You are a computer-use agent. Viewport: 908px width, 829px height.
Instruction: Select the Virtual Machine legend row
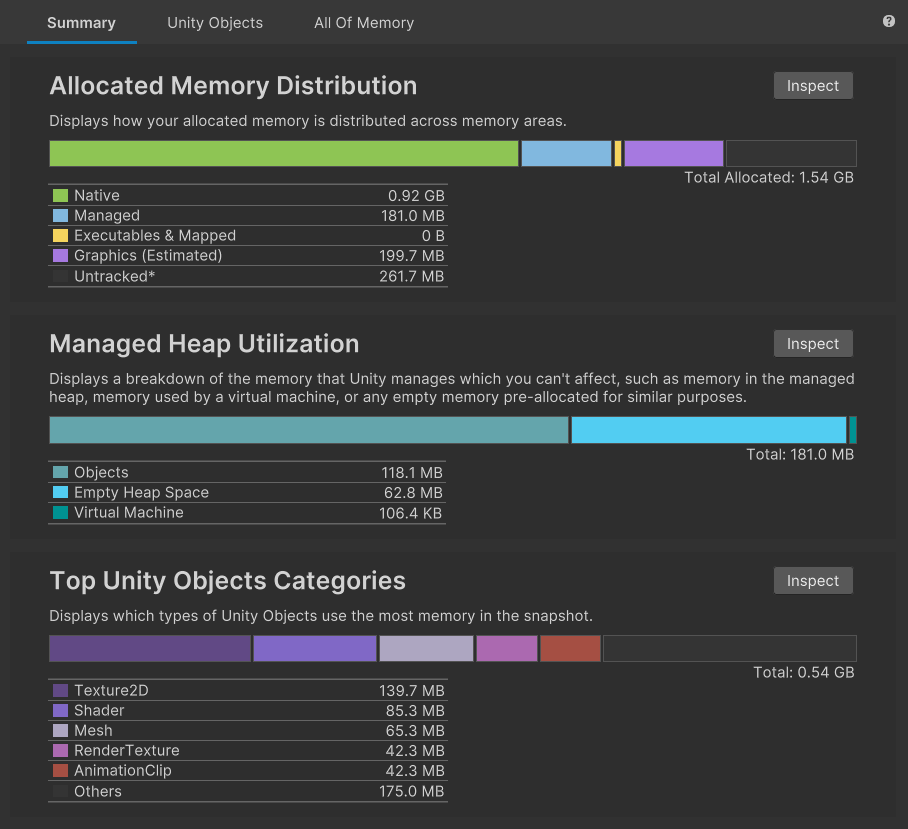[248, 513]
